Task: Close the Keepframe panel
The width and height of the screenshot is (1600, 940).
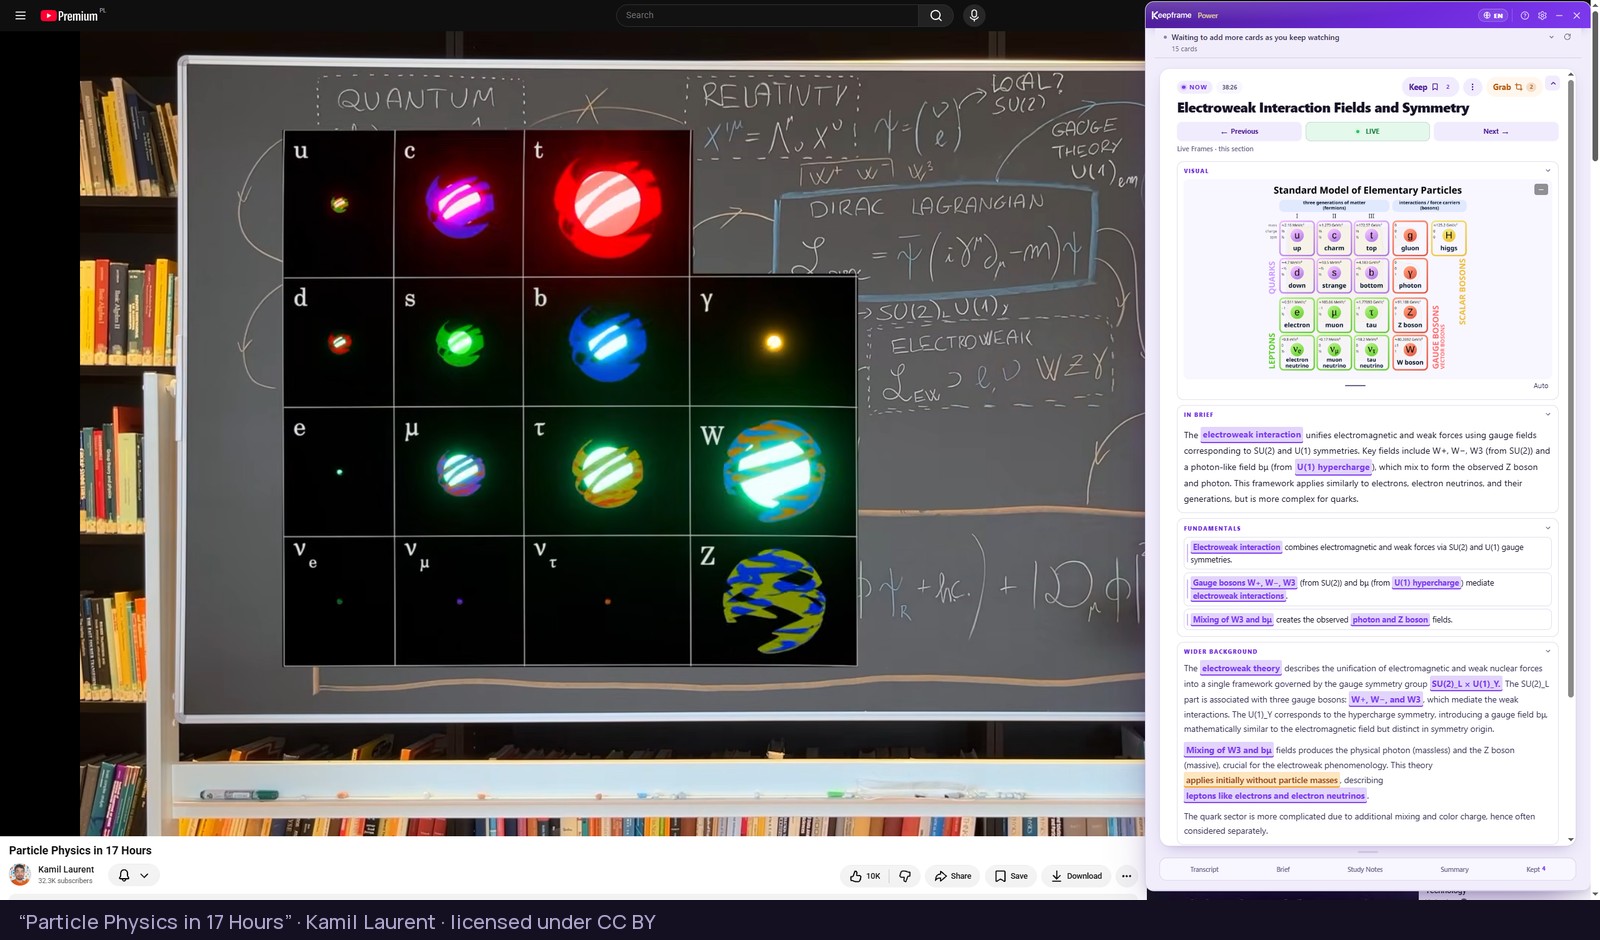Action: (1577, 15)
